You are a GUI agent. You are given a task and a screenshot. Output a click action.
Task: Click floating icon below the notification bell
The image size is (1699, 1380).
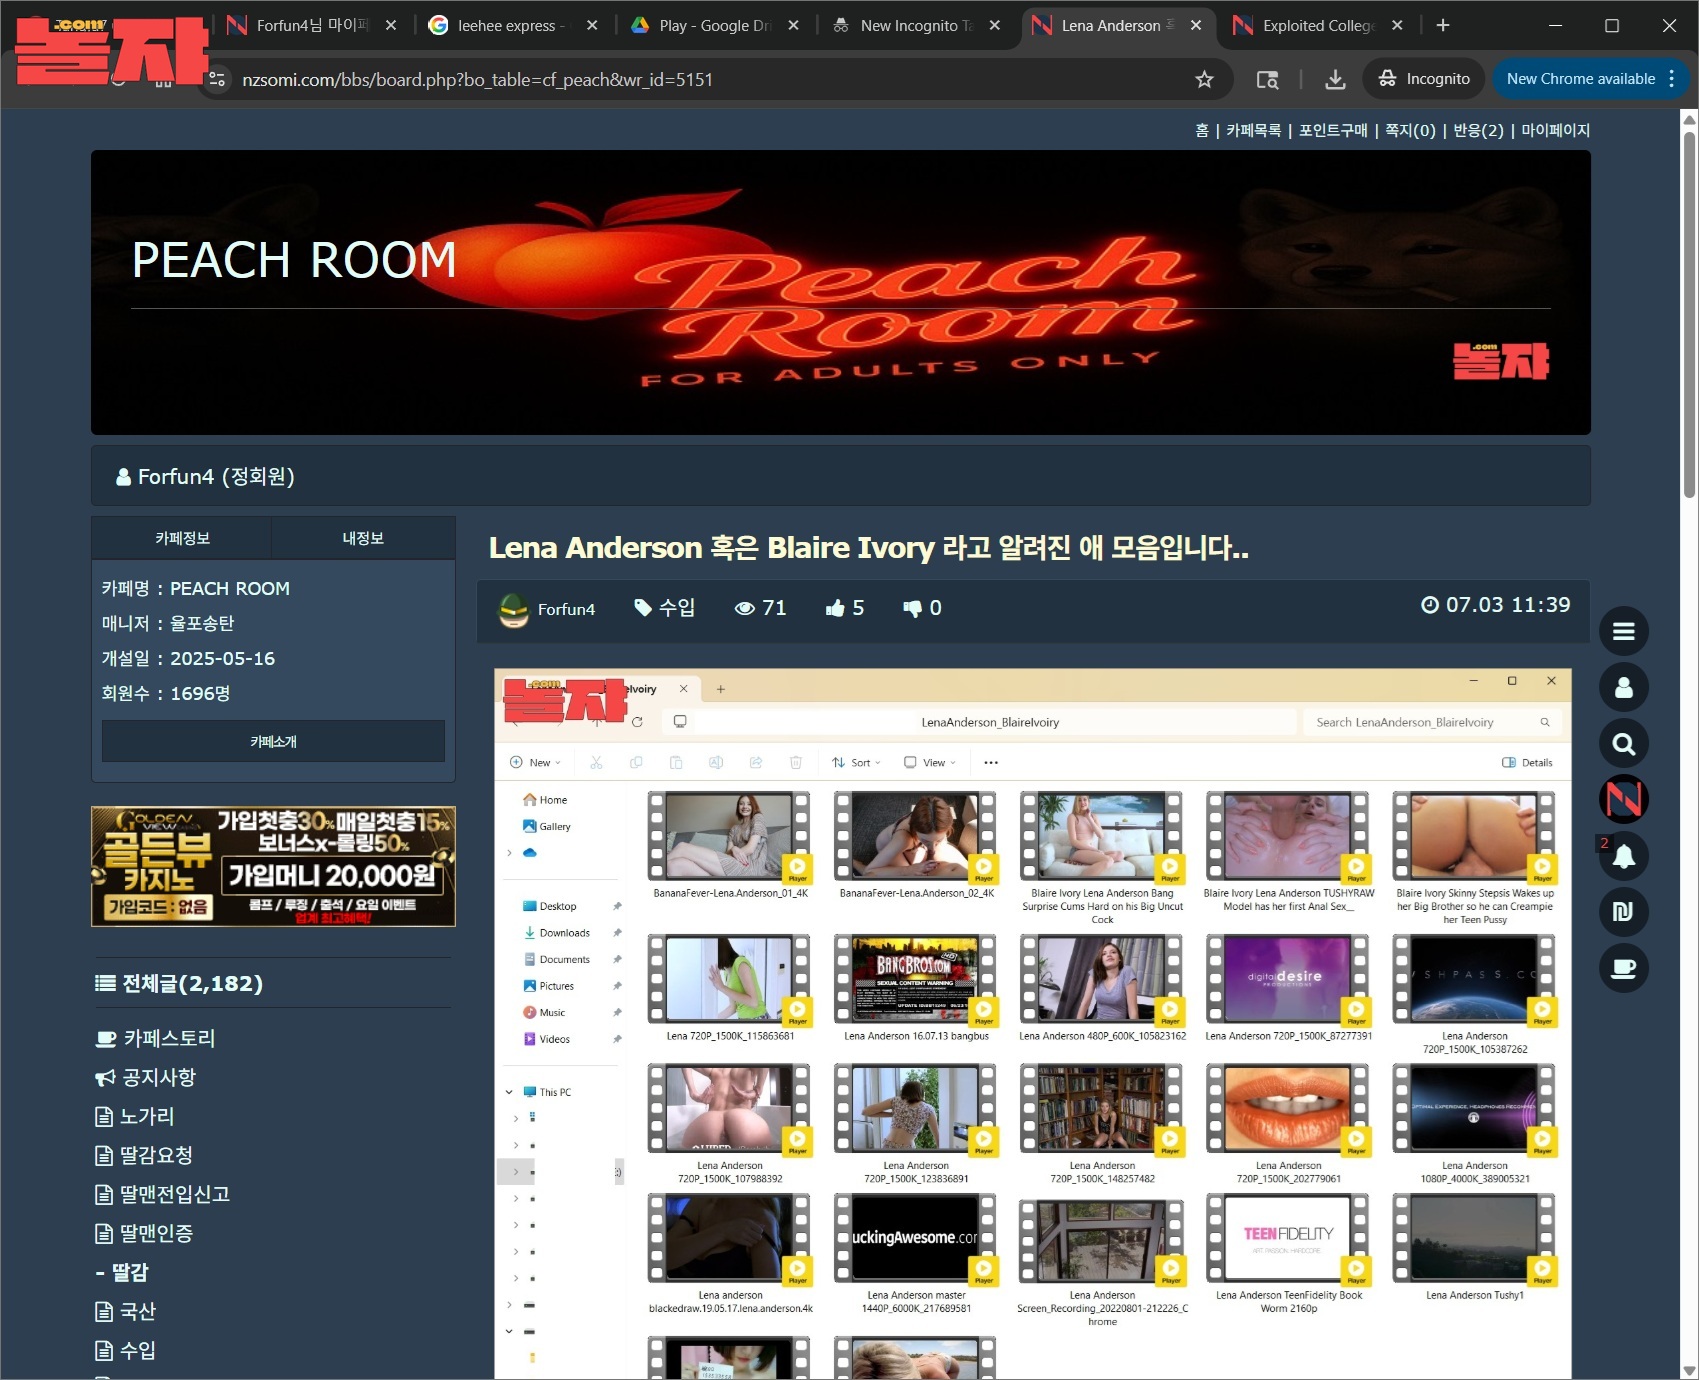[x=1624, y=912]
